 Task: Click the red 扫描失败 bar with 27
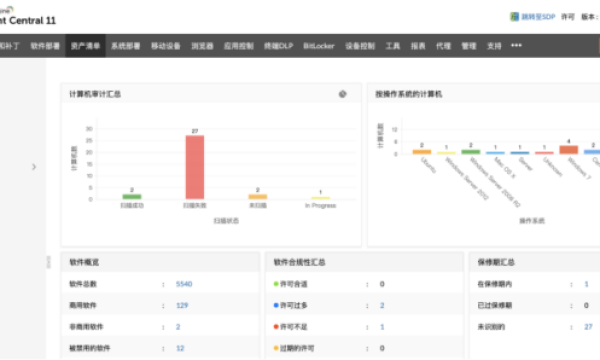(x=195, y=167)
